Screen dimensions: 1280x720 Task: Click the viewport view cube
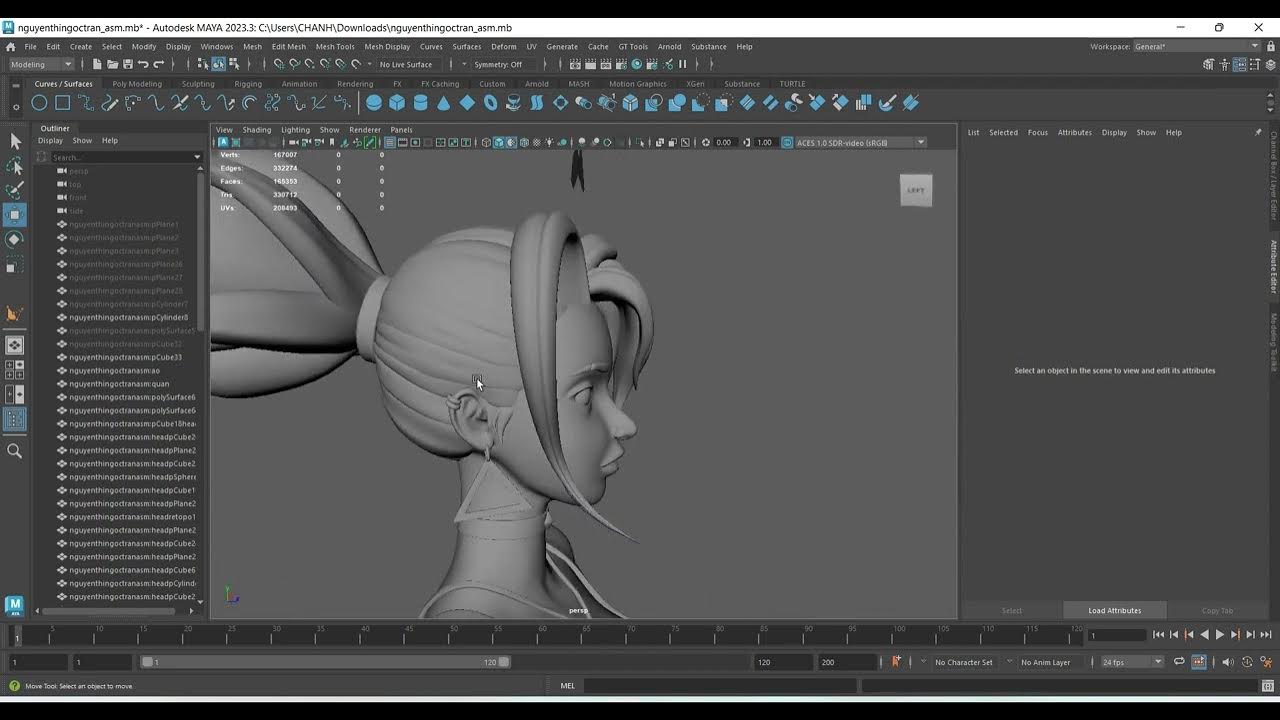(x=916, y=190)
